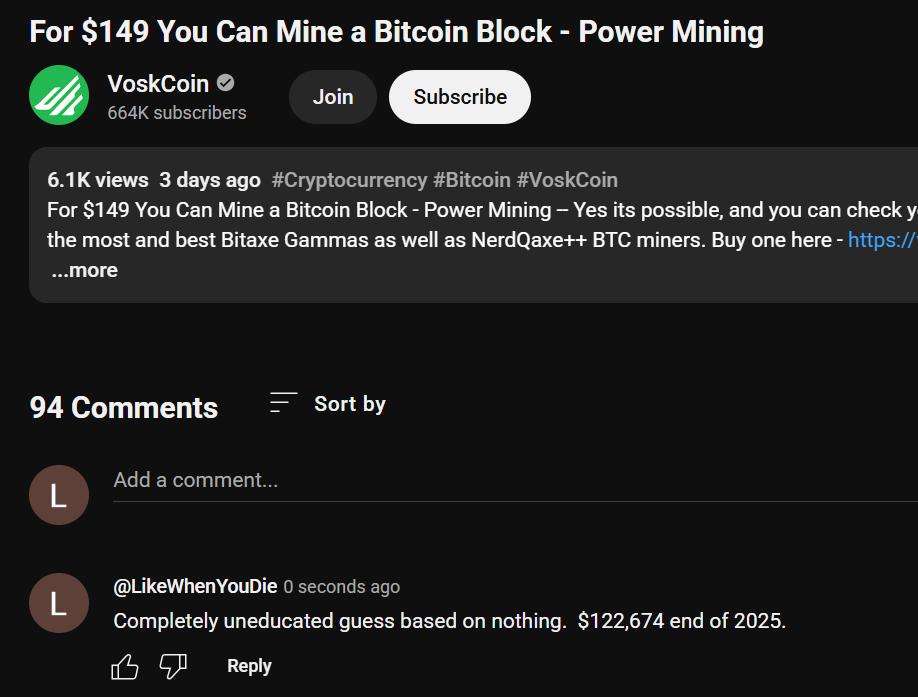Join the VoskCoin channel membership
This screenshot has height=697, width=918.
coord(333,97)
